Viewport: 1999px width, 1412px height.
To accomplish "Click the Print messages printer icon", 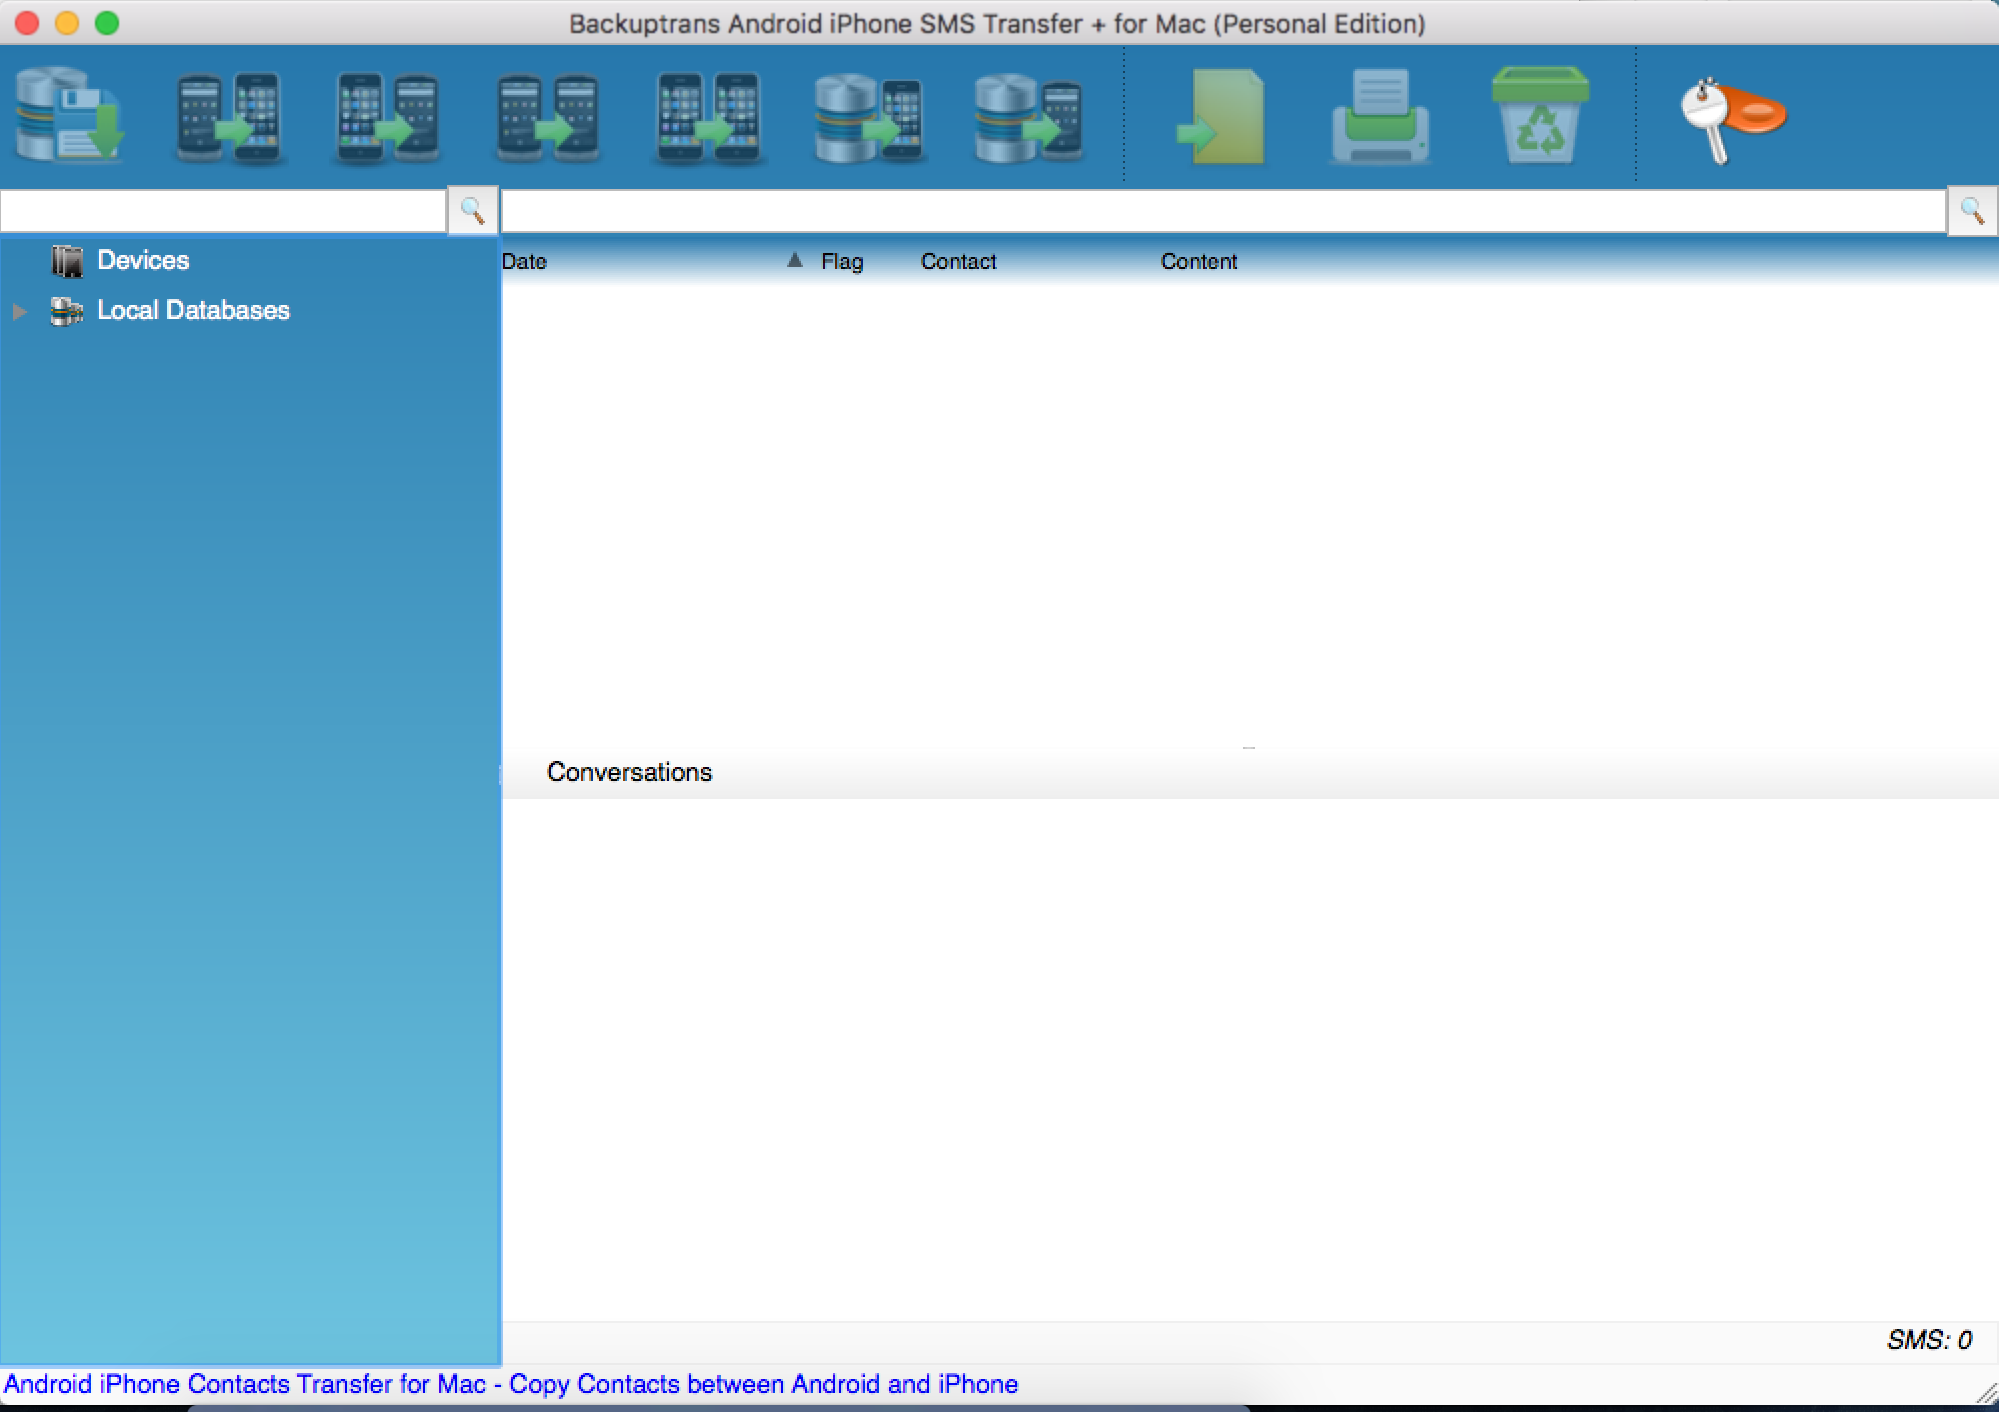I will point(1381,117).
